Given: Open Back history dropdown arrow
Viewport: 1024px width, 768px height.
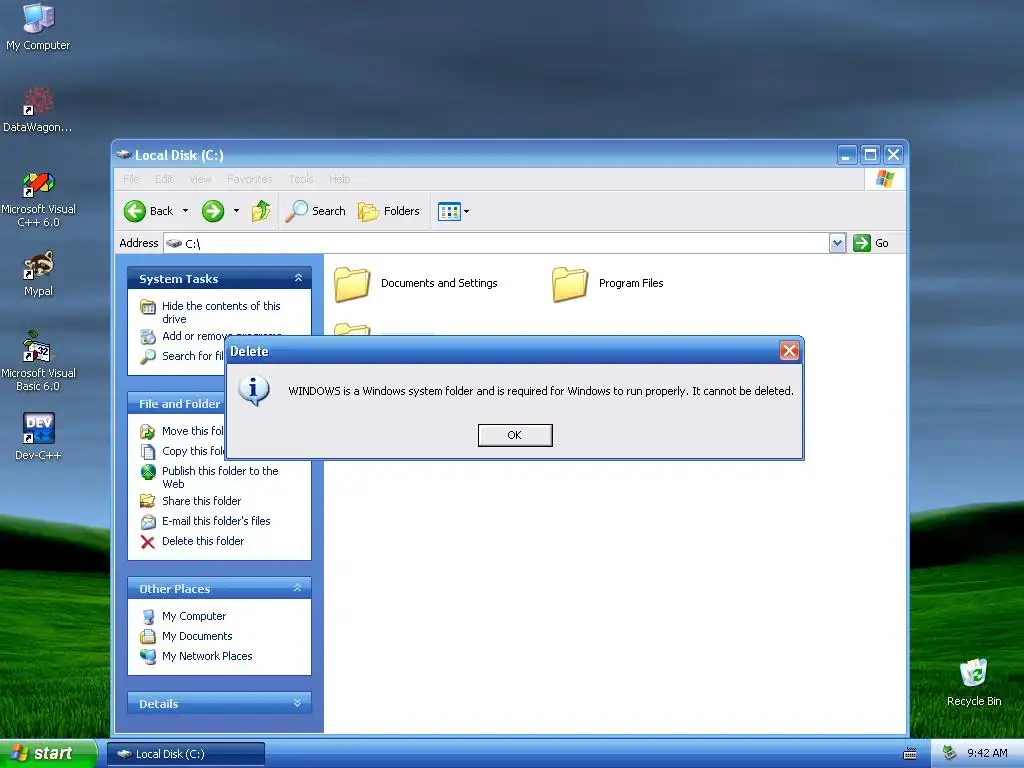Looking at the screenshot, I should coord(185,211).
